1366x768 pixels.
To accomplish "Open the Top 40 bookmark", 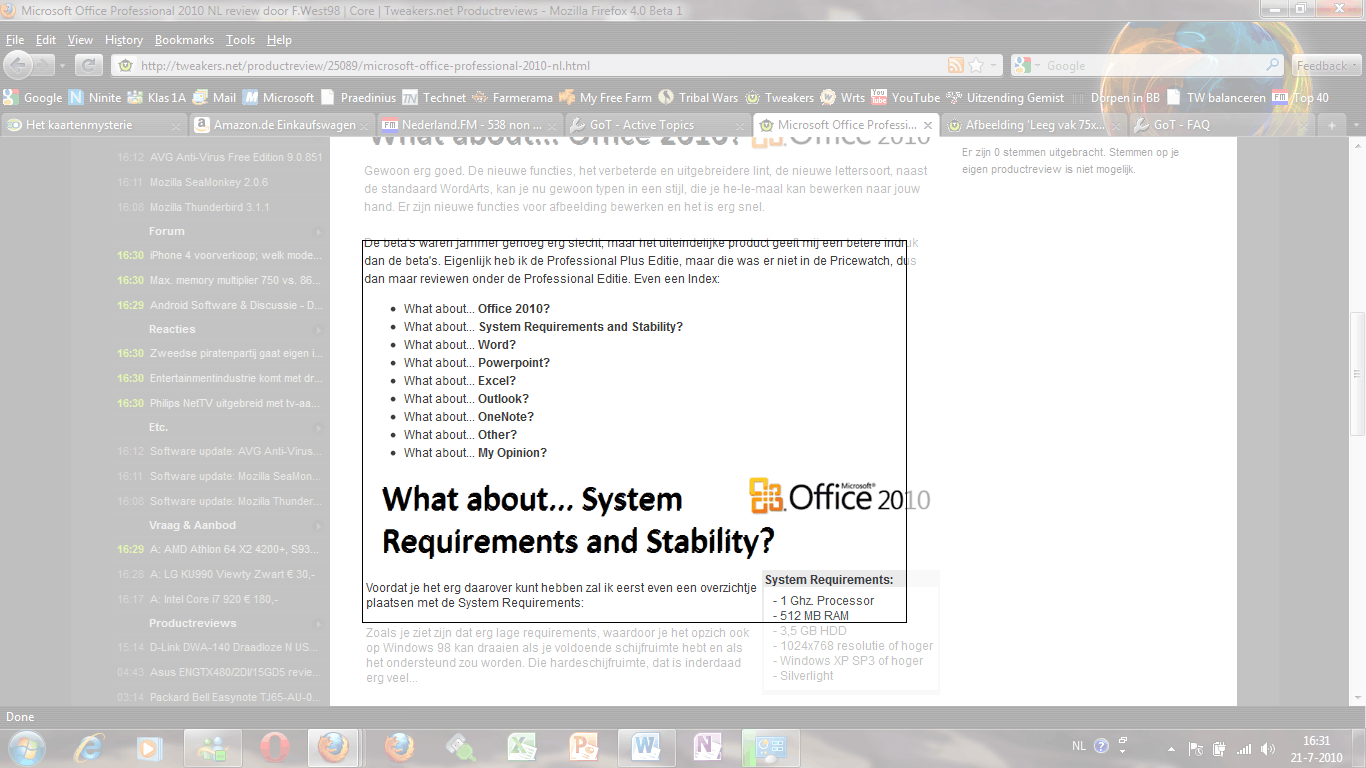I will [1301, 98].
